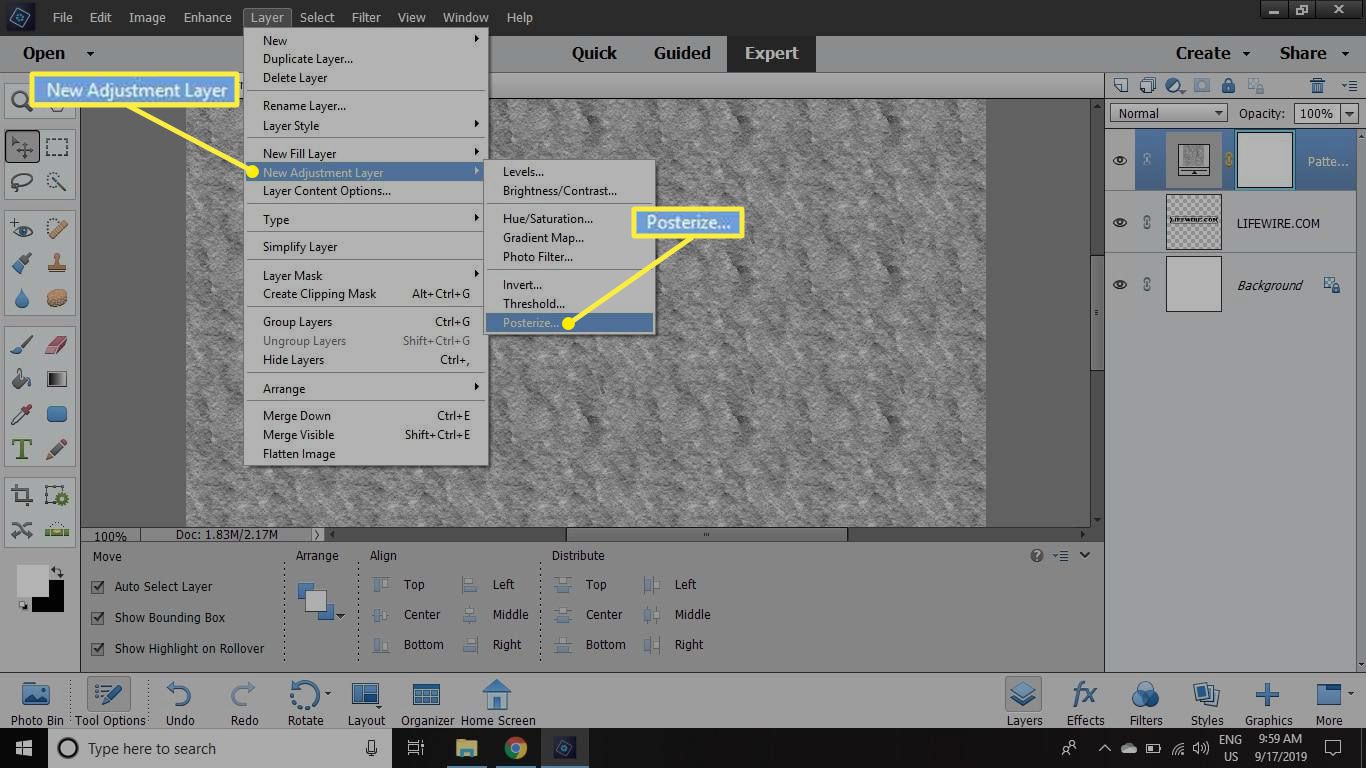Toggle Show Bounding Box checkbox
Viewport: 1366px width, 768px height.
pyautogui.click(x=98, y=618)
